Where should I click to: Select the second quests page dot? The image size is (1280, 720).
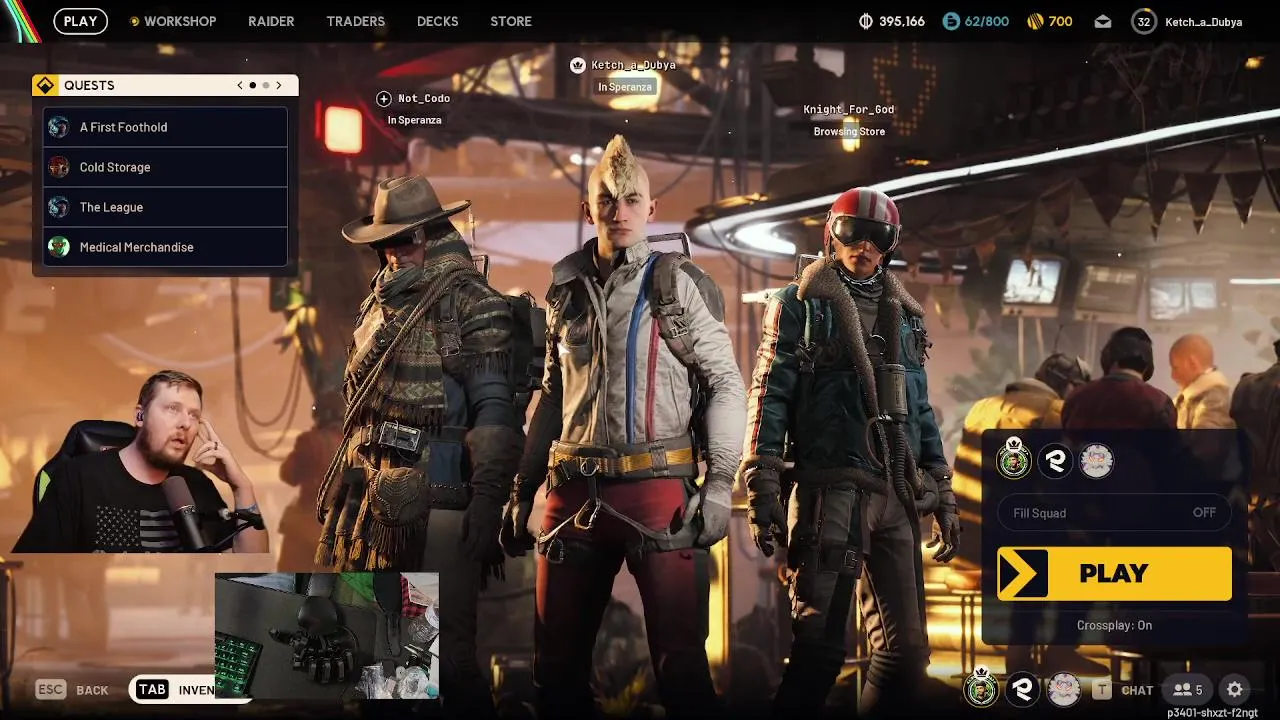pyautogui.click(x=266, y=85)
